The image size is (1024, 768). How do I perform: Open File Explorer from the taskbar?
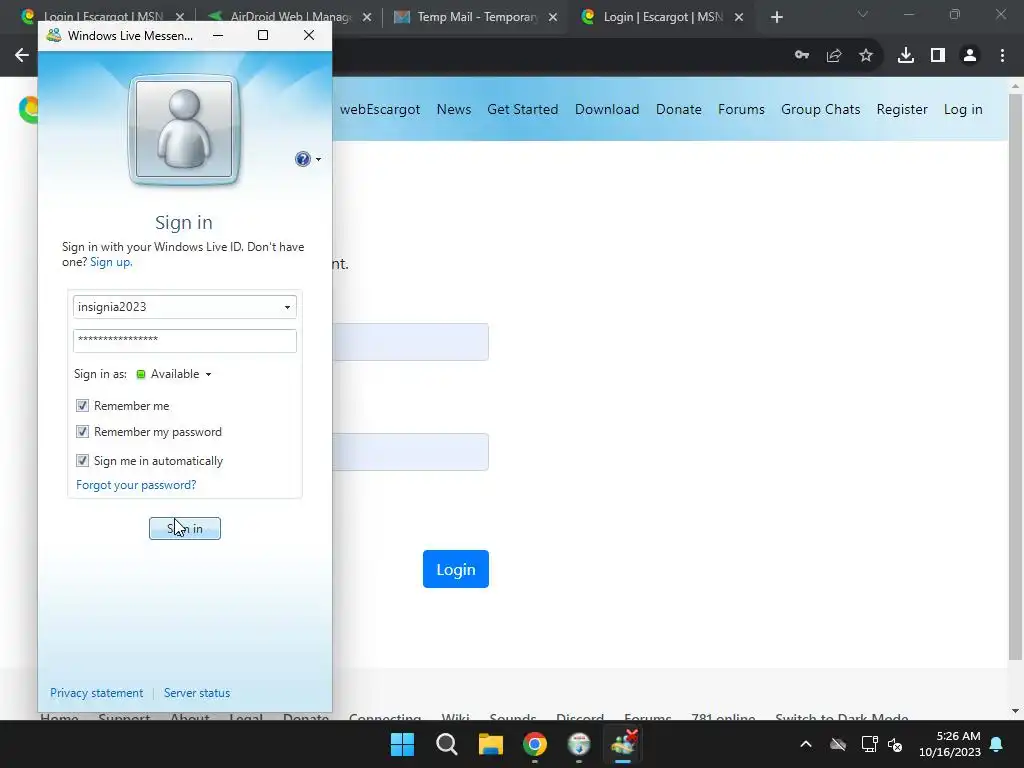[491, 744]
